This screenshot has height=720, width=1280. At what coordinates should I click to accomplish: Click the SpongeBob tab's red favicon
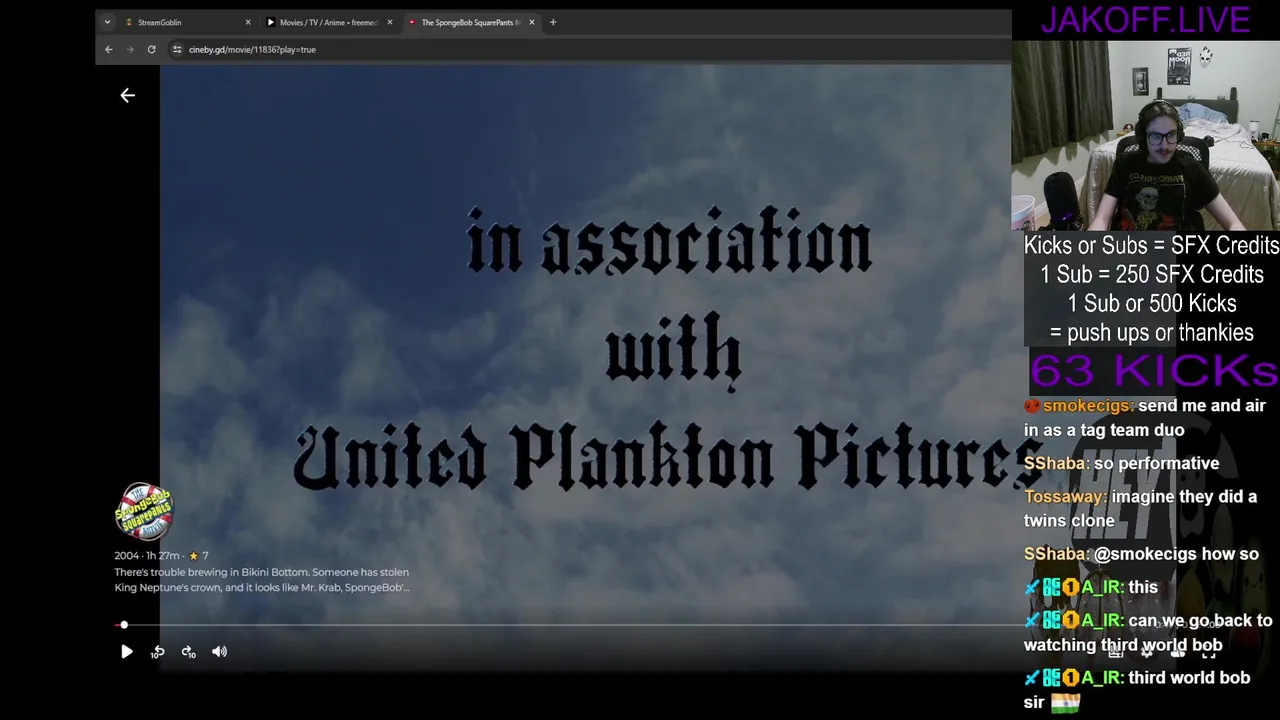pos(412,22)
